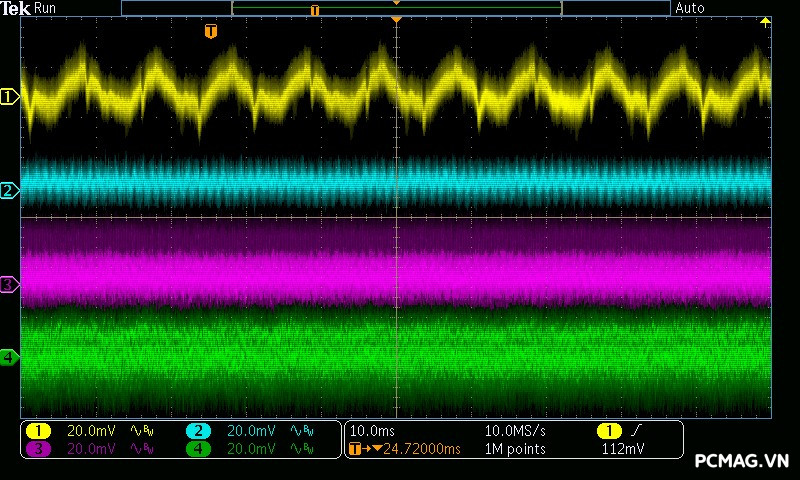Select the yellow channel 1 badge in readout
The width and height of the screenshot is (800, 480).
[38, 431]
